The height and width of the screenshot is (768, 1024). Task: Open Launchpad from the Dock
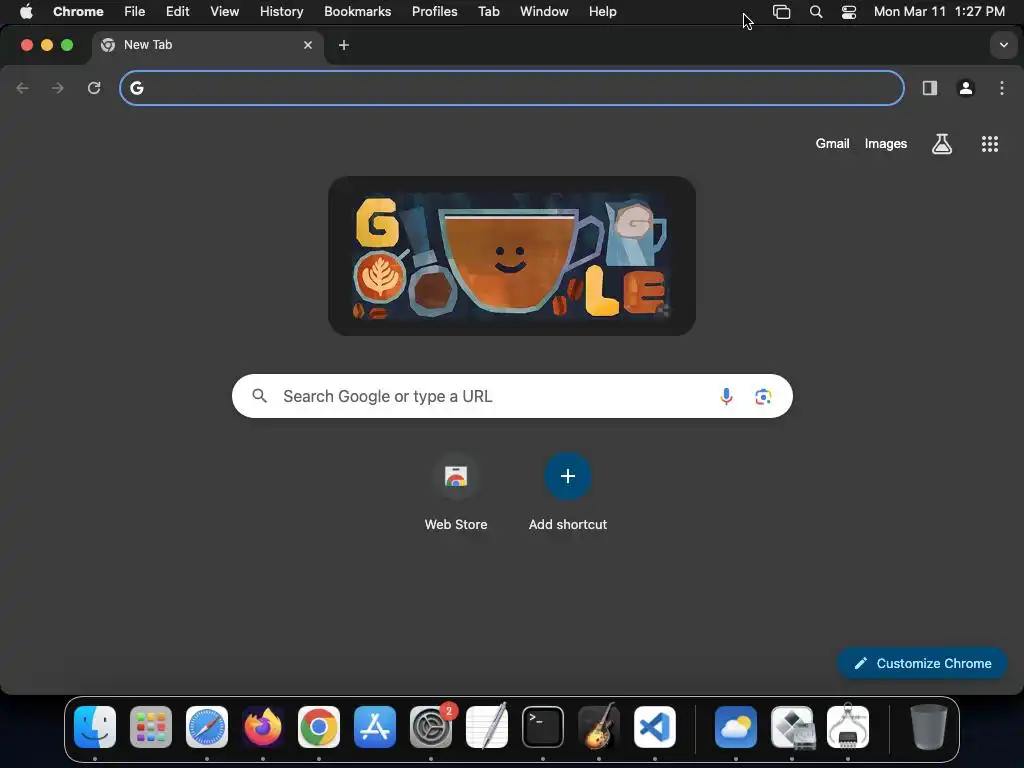[151, 727]
